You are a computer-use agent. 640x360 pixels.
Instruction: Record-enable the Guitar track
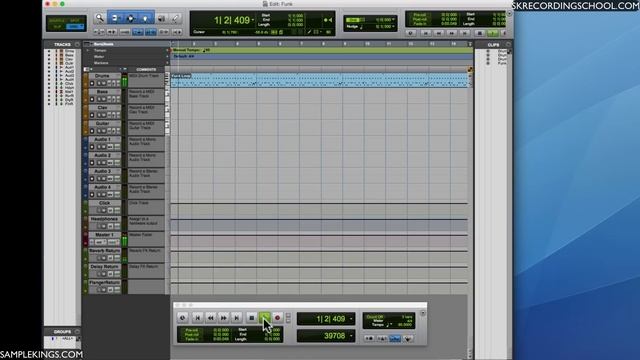coord(92,131)
